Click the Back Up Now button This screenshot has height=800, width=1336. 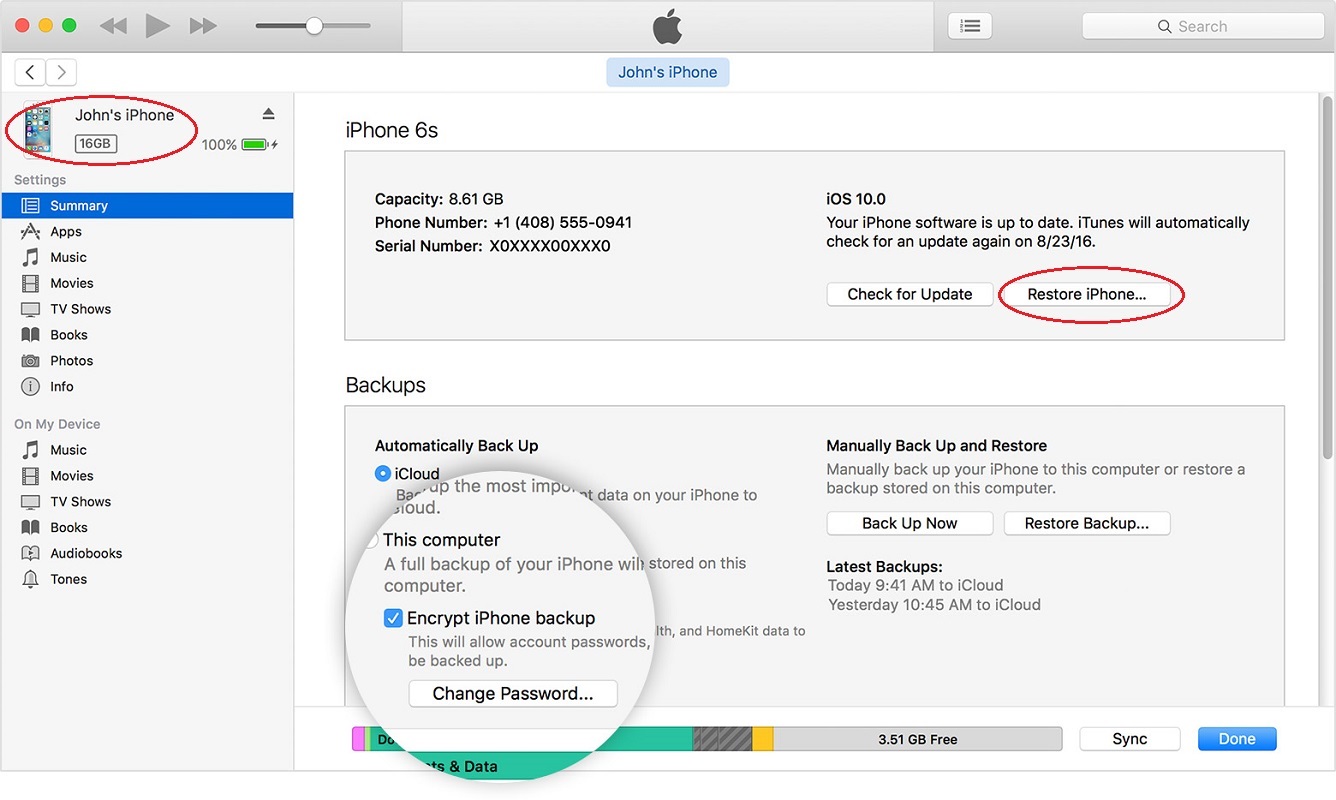pos(909,523)
